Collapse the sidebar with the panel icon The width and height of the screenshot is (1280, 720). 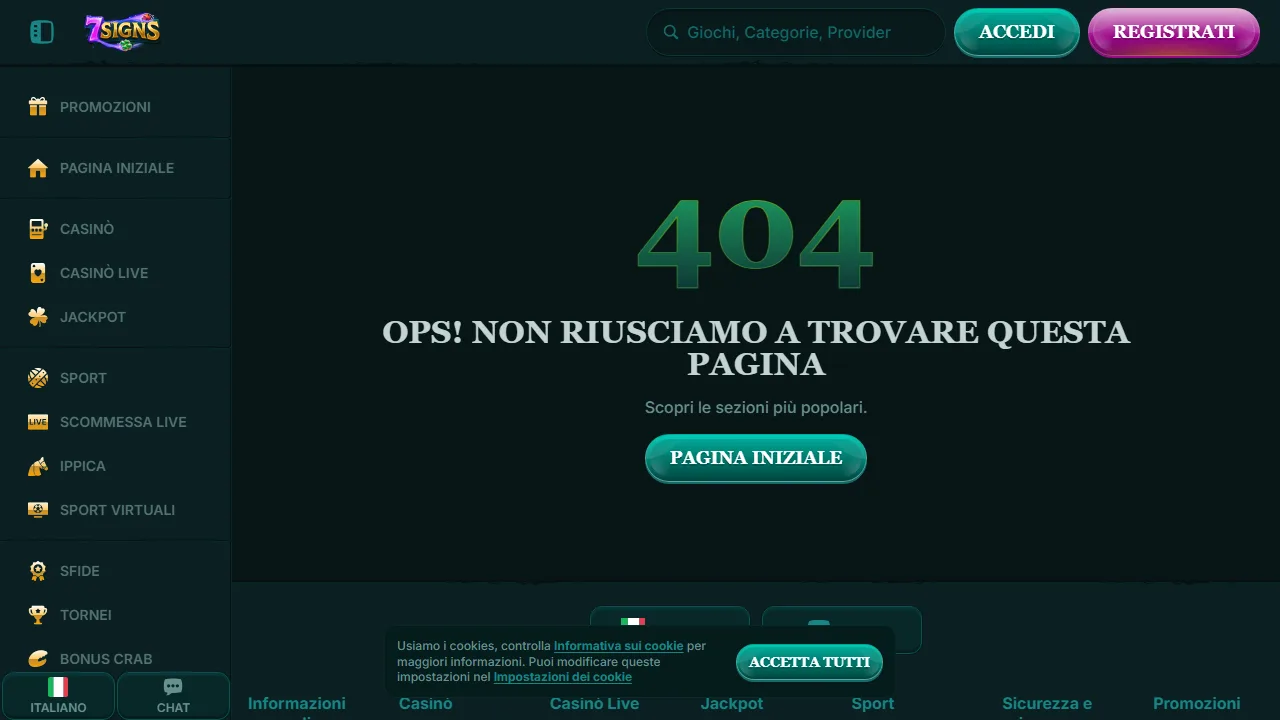coord(42,32)
